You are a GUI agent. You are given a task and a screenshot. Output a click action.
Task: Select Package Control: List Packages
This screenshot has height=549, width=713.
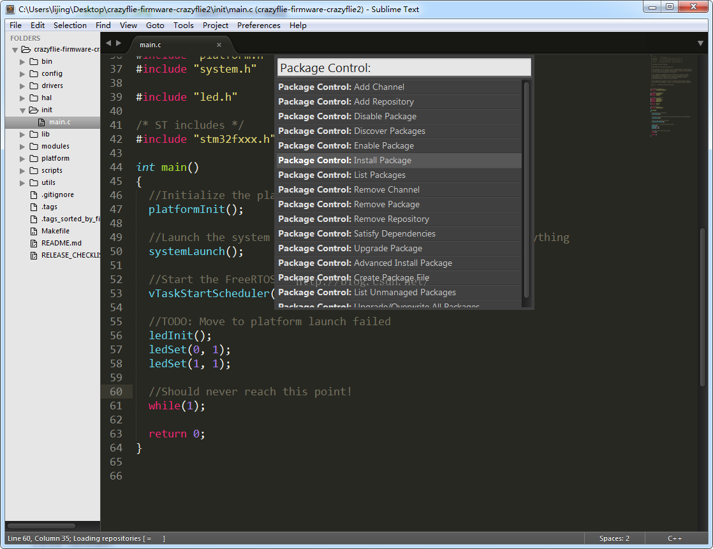tap(399, 175)
